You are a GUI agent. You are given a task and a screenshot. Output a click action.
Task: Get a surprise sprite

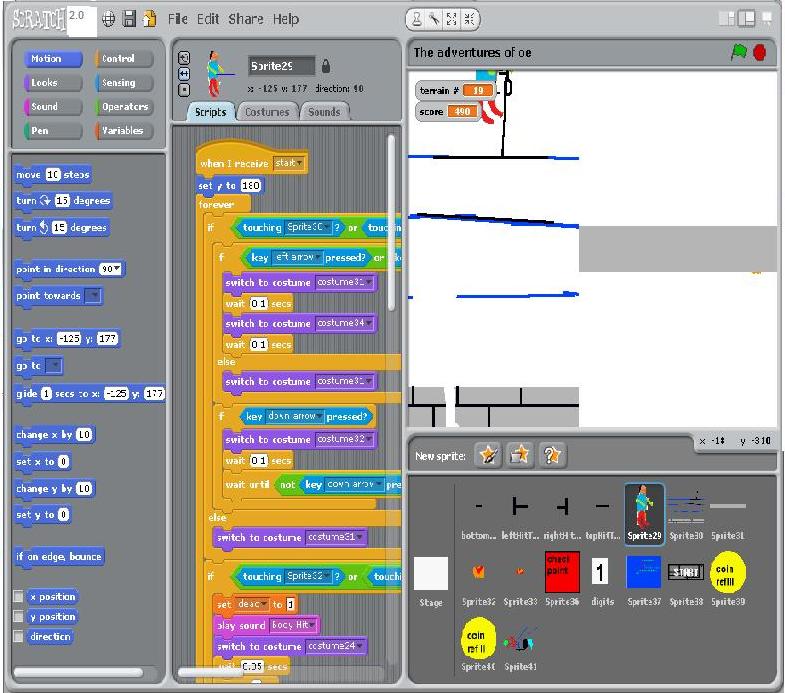click(x=552, y=455)
